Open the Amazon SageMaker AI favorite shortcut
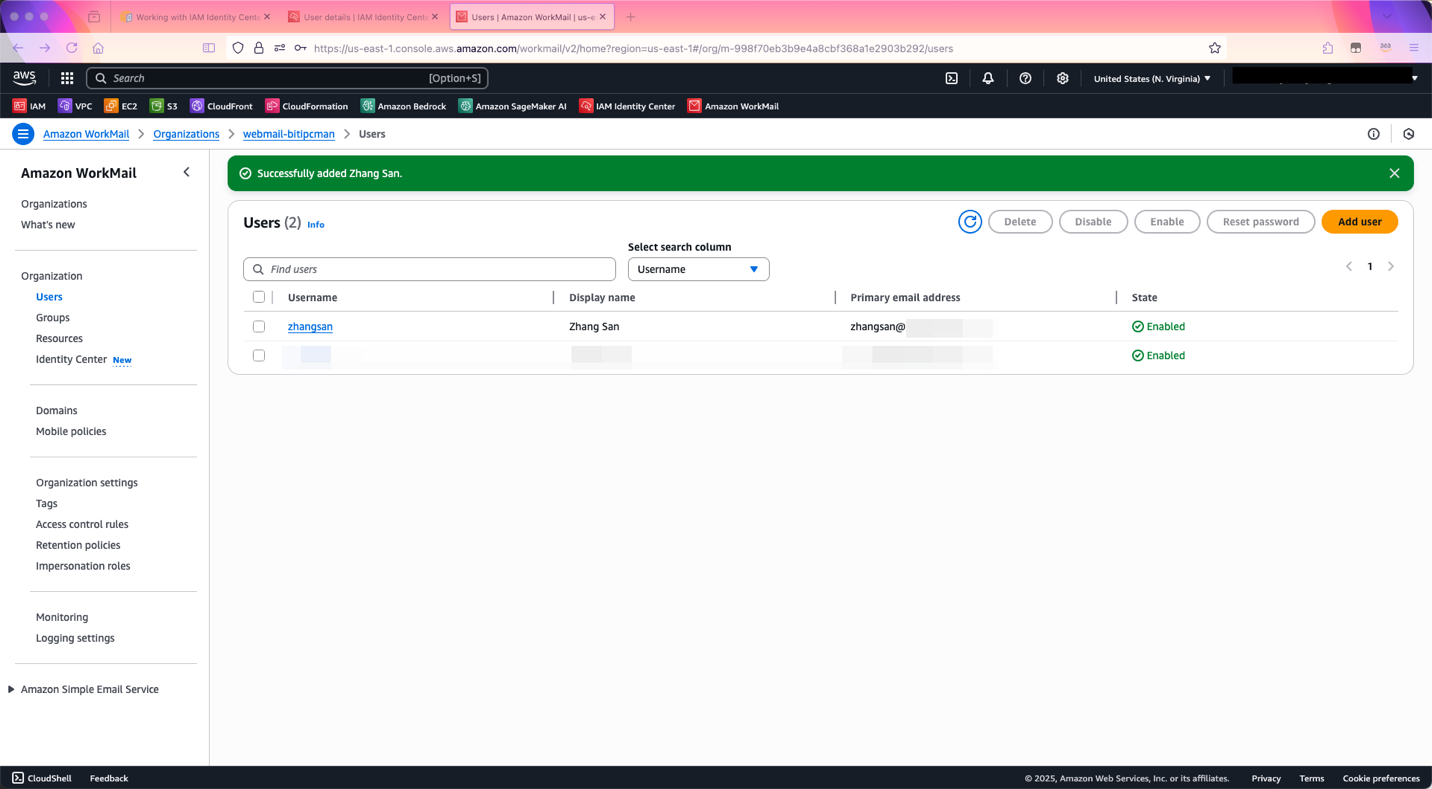The image size is (1432, 789). coord(512,106)
